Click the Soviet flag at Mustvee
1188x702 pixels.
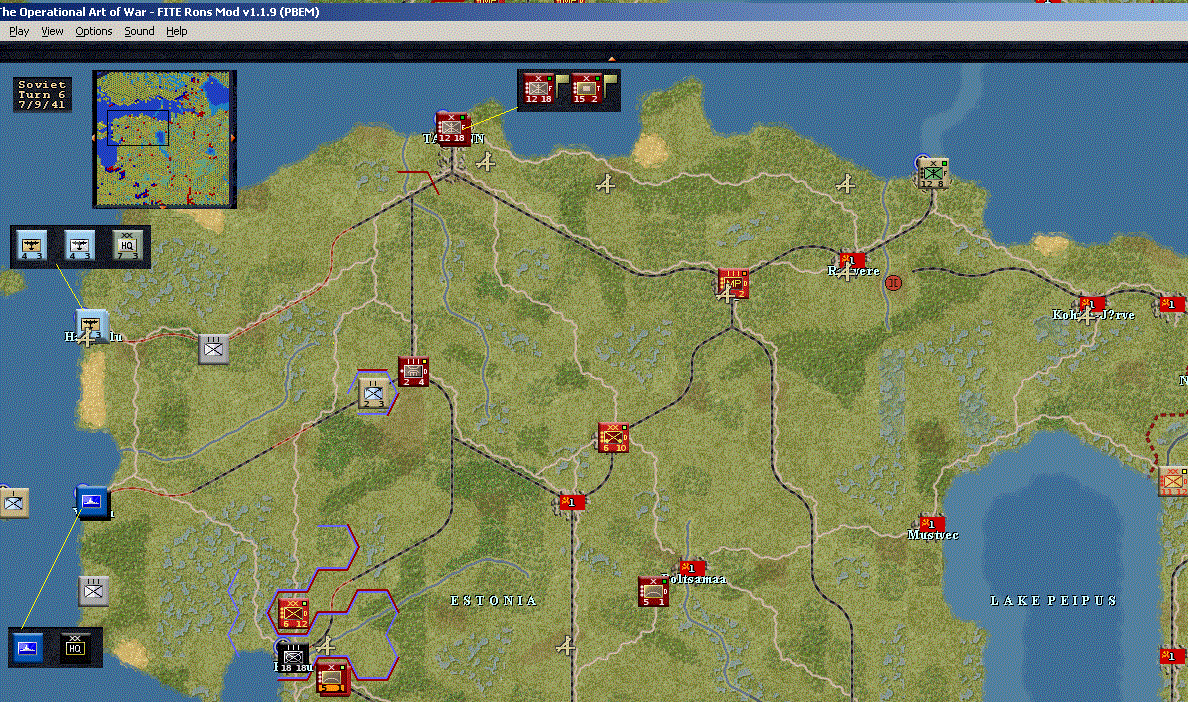(931, 524)
